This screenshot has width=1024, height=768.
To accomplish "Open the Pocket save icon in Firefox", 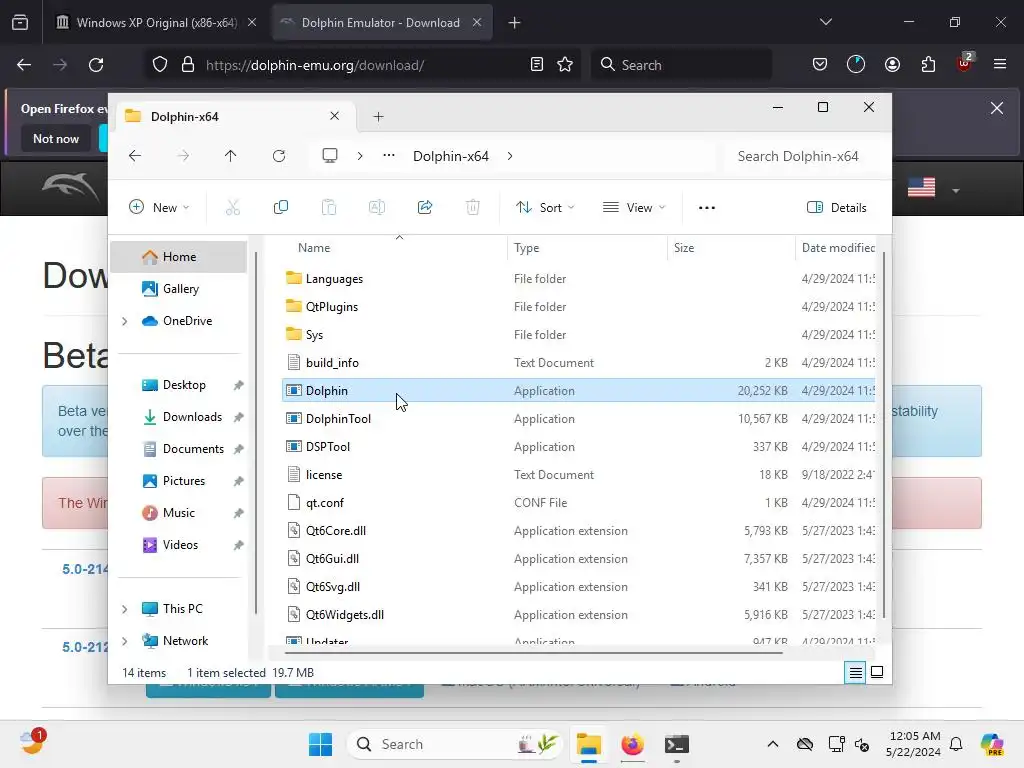I will 820,65.
